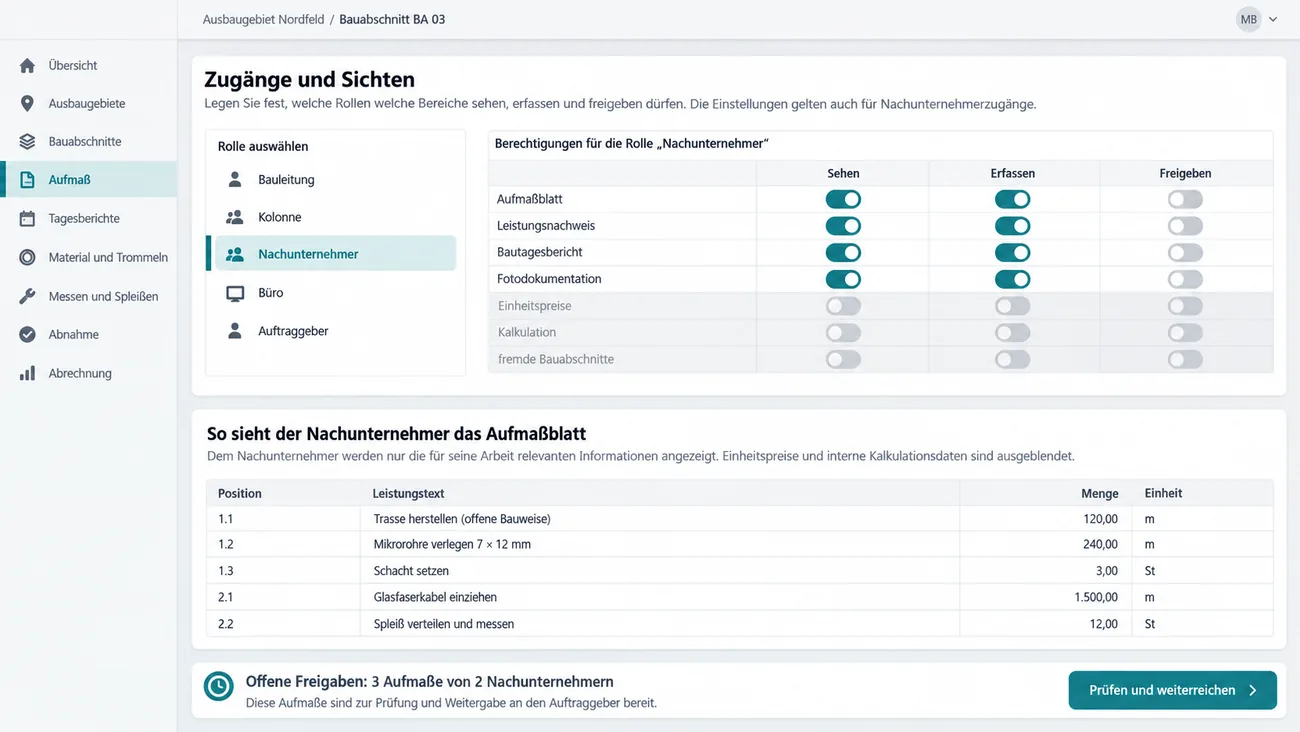
Task: Click the Übersicht home icon
Action: [x=27, y=66]
